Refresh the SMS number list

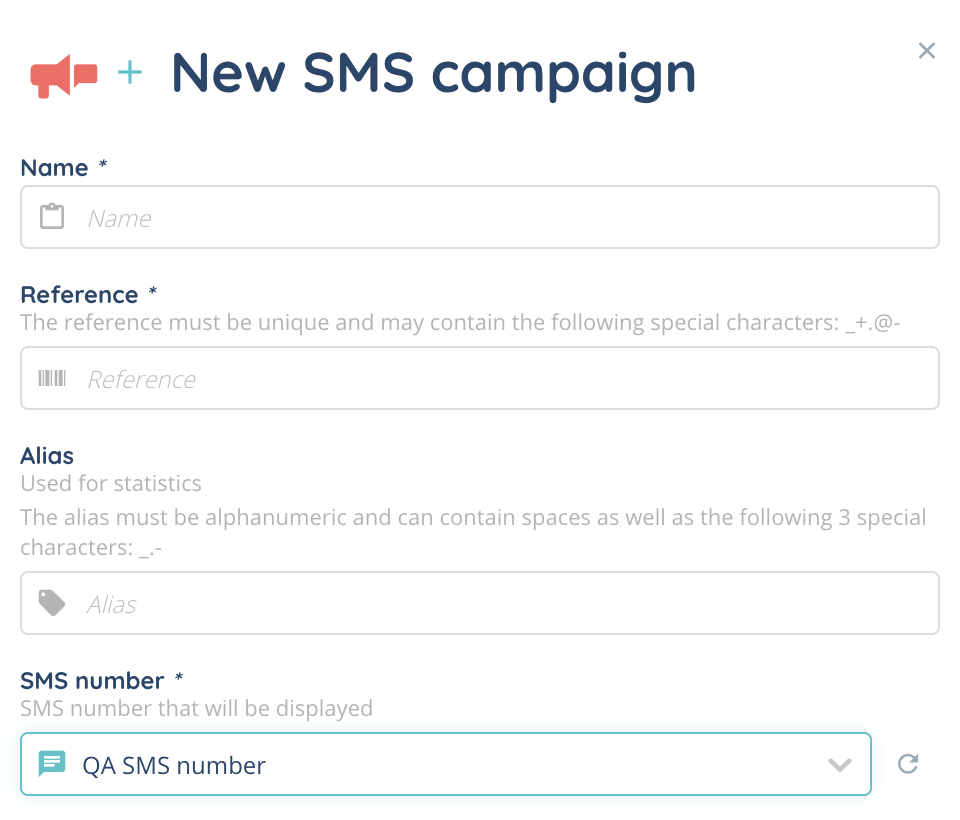click(908, 764)
